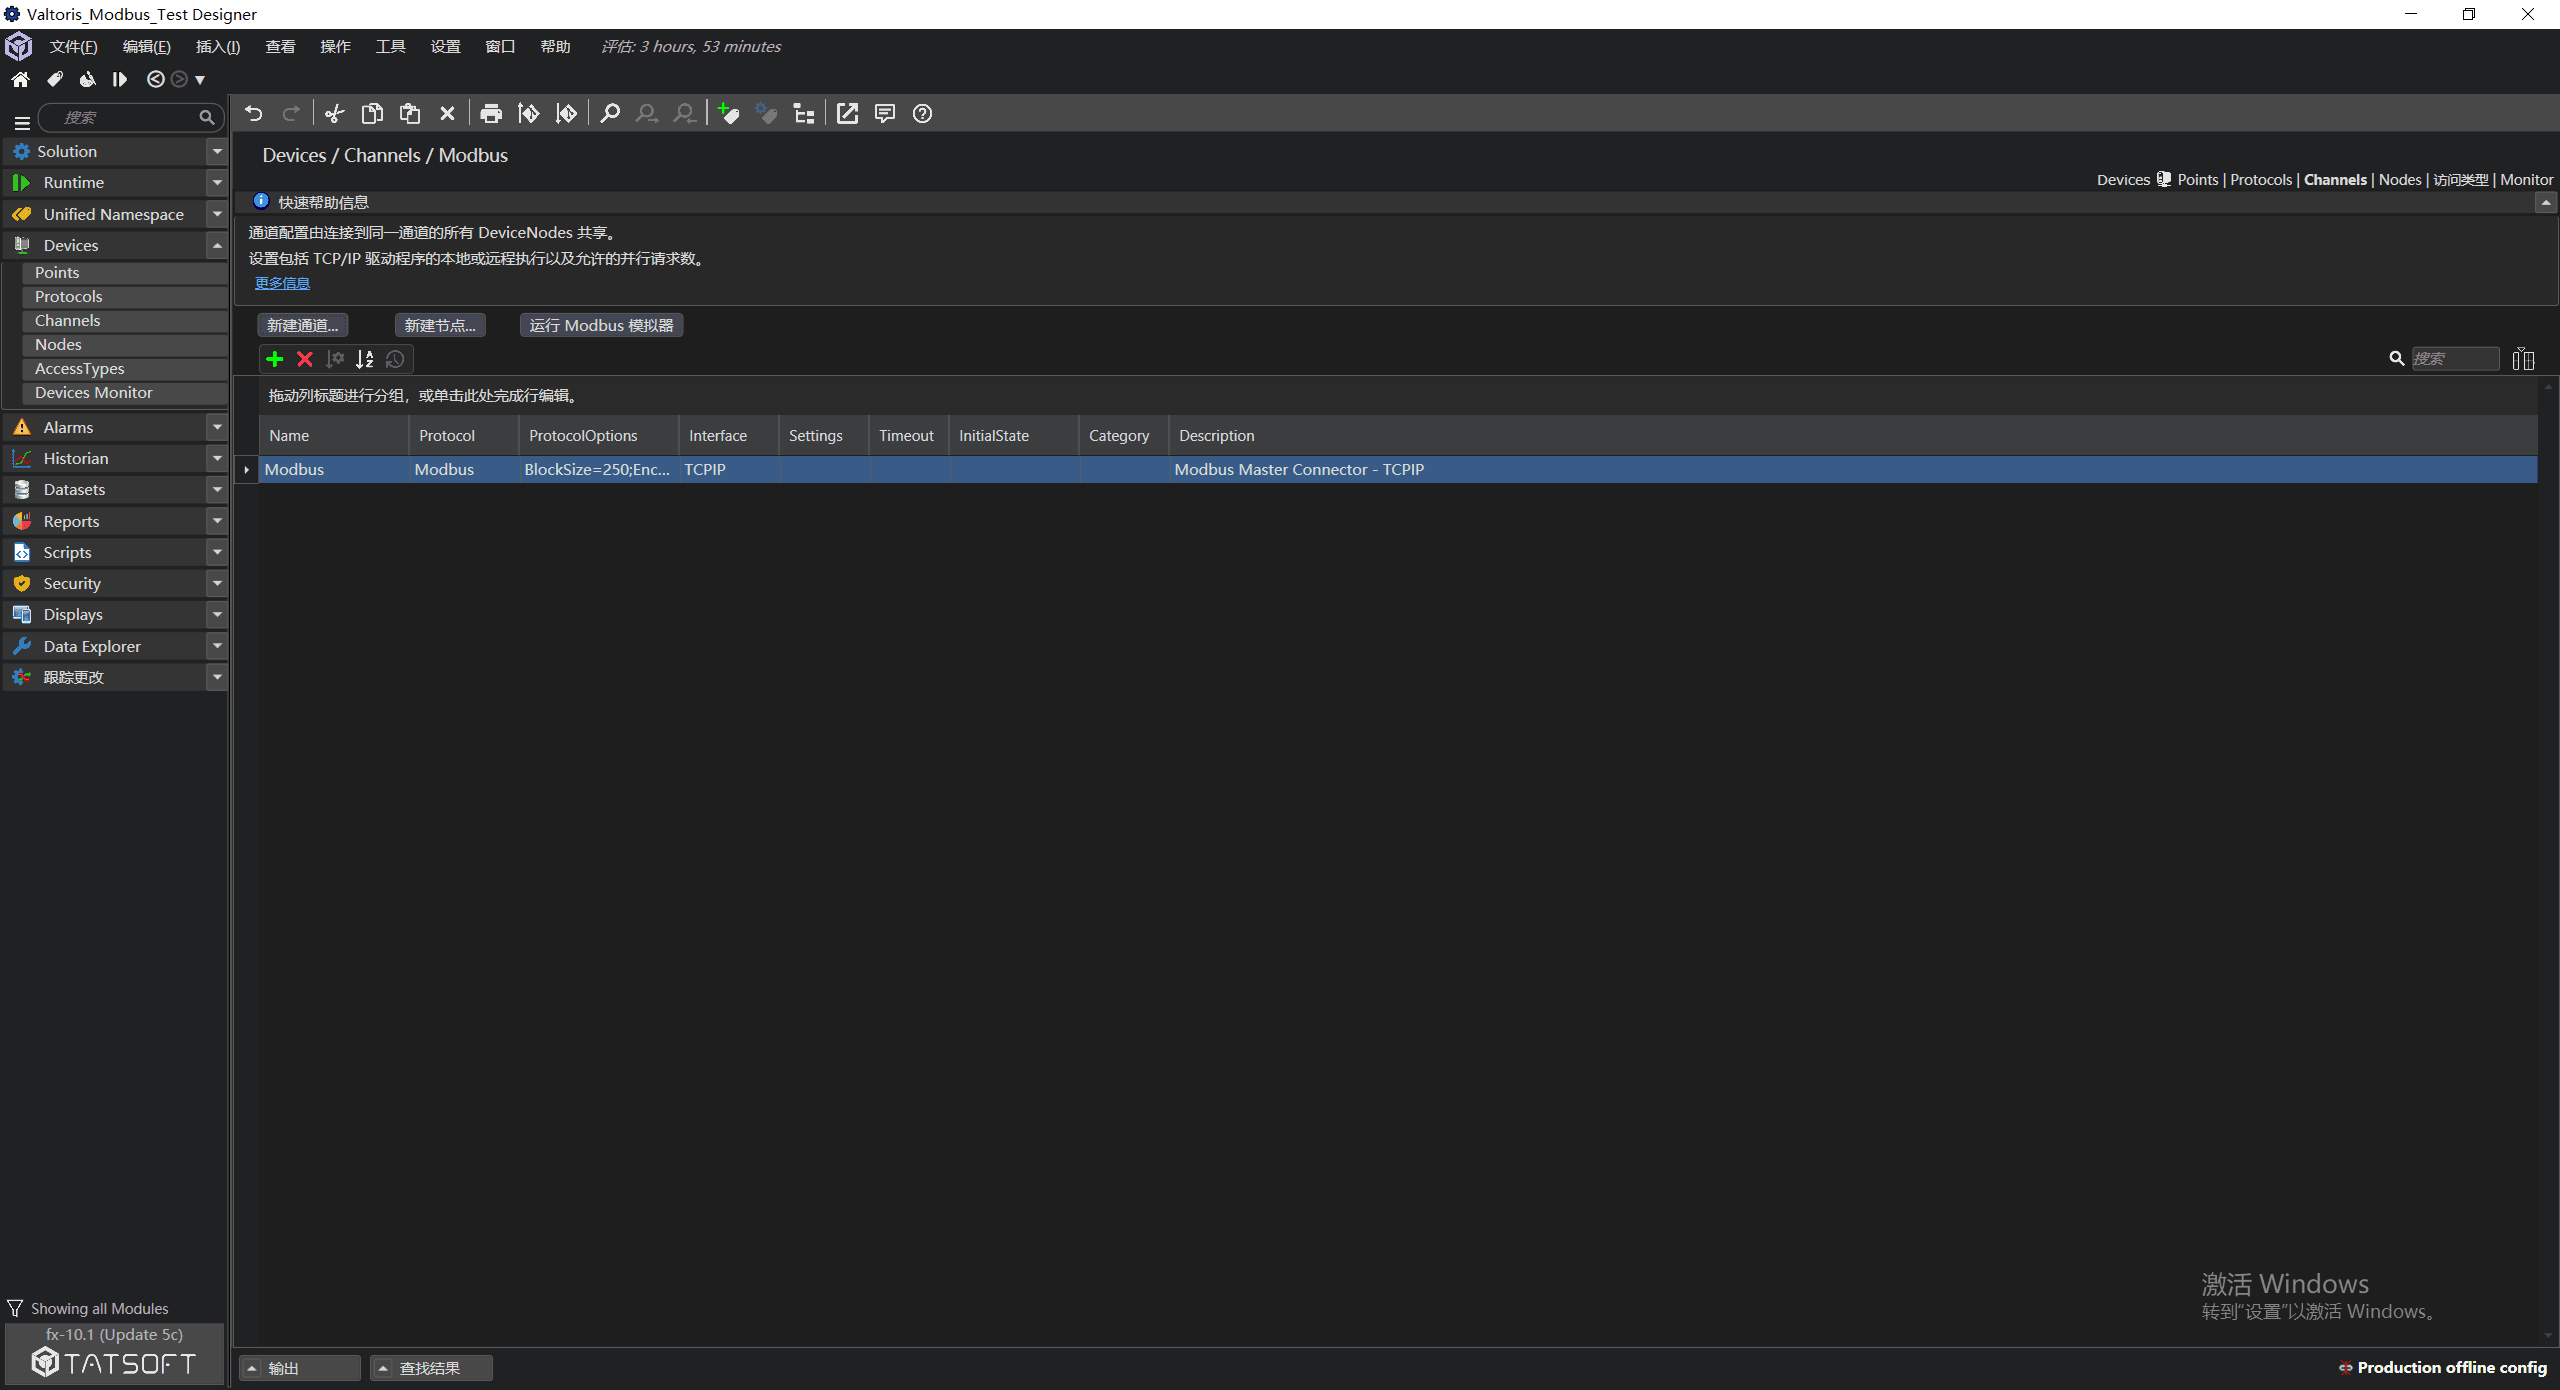Open the 更多信息 link
The height and width of the screenshot is (1390, 2560).
coord(282,283)
